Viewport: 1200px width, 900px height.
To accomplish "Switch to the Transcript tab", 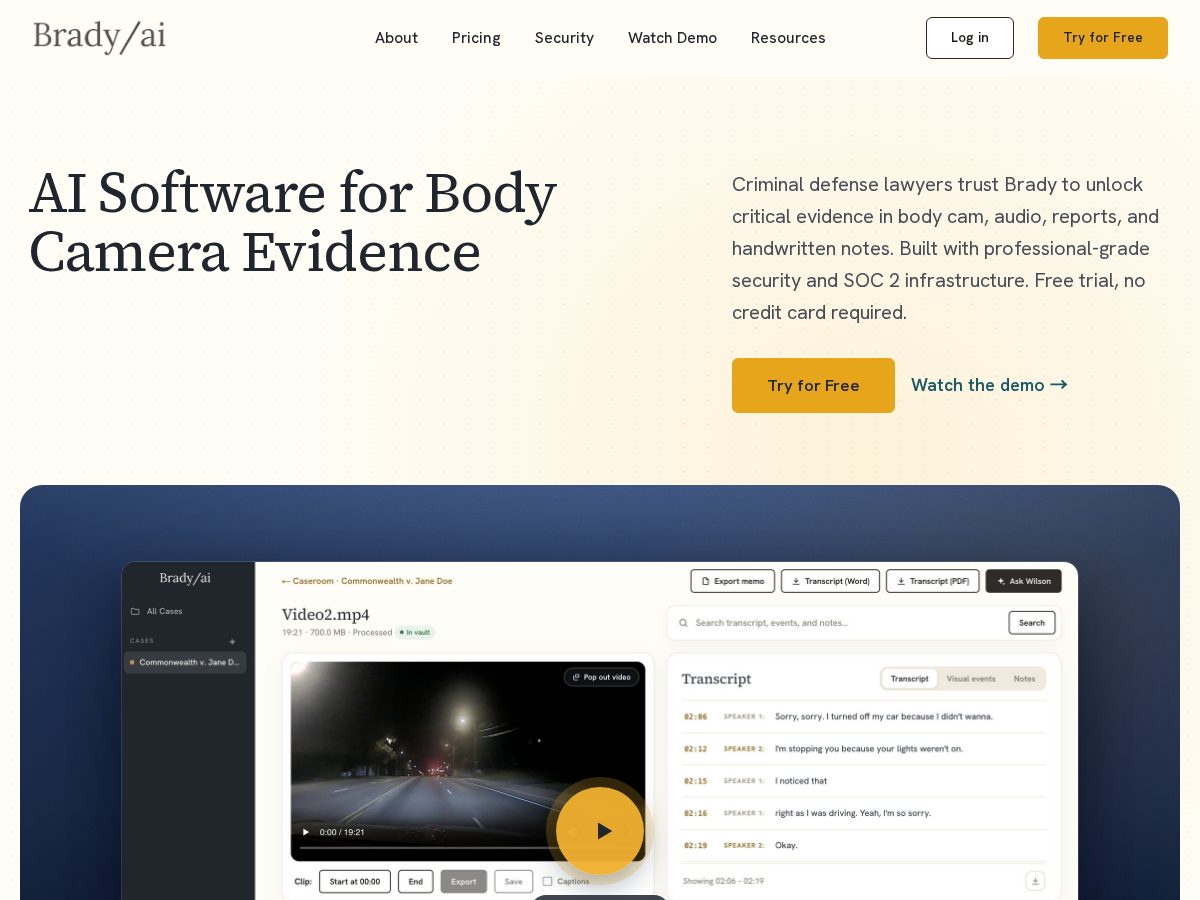I will point(910,679).
